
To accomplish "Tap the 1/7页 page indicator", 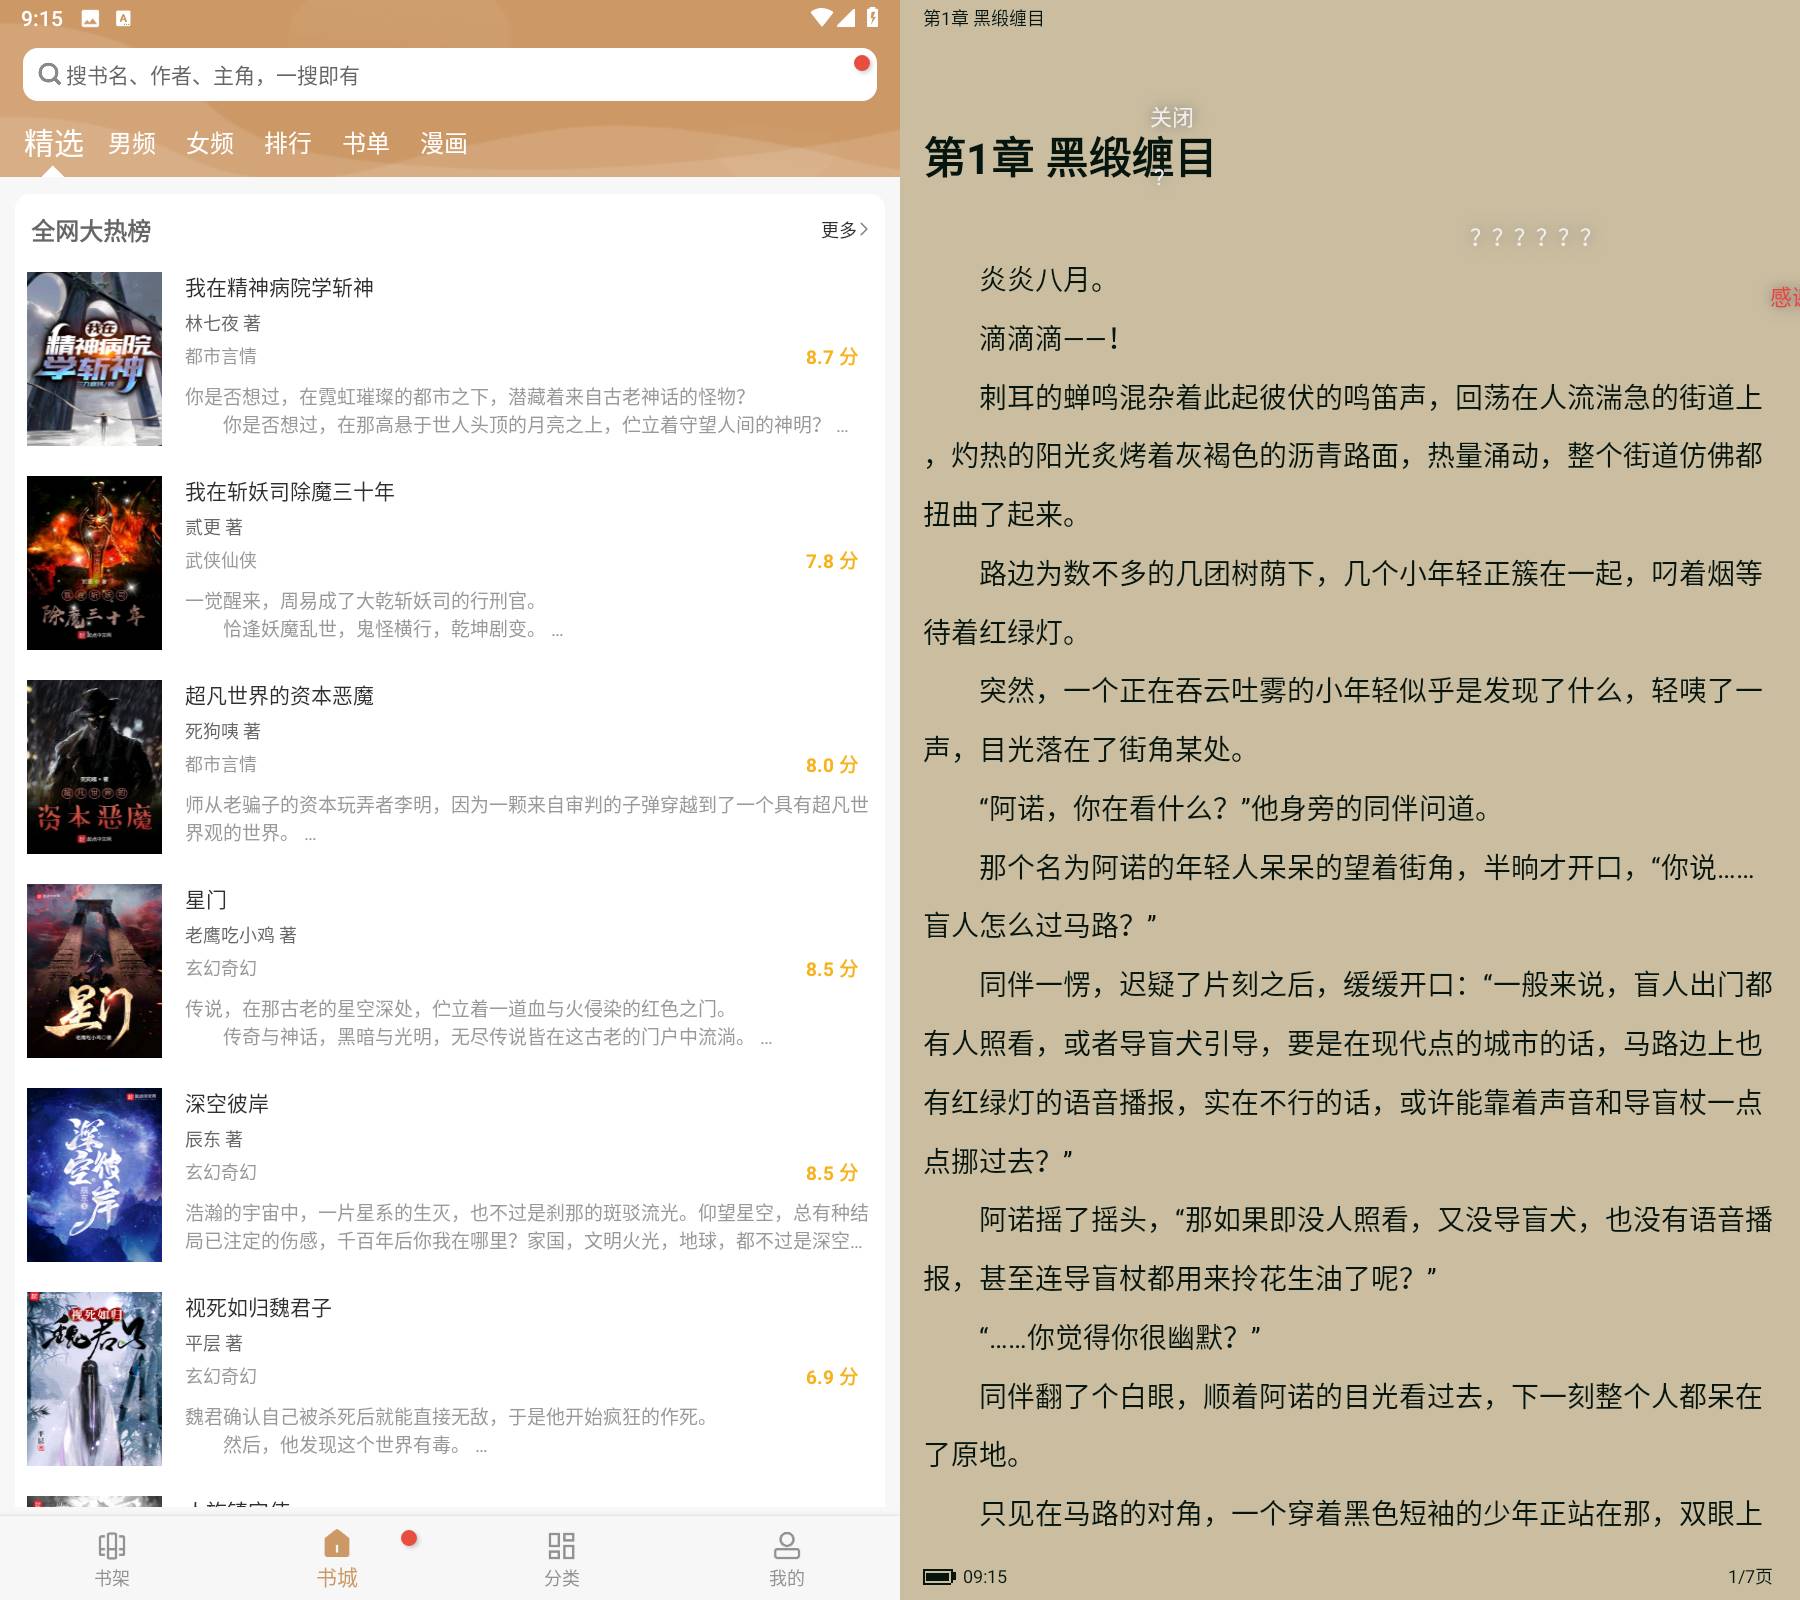I will point(1749,1577).
